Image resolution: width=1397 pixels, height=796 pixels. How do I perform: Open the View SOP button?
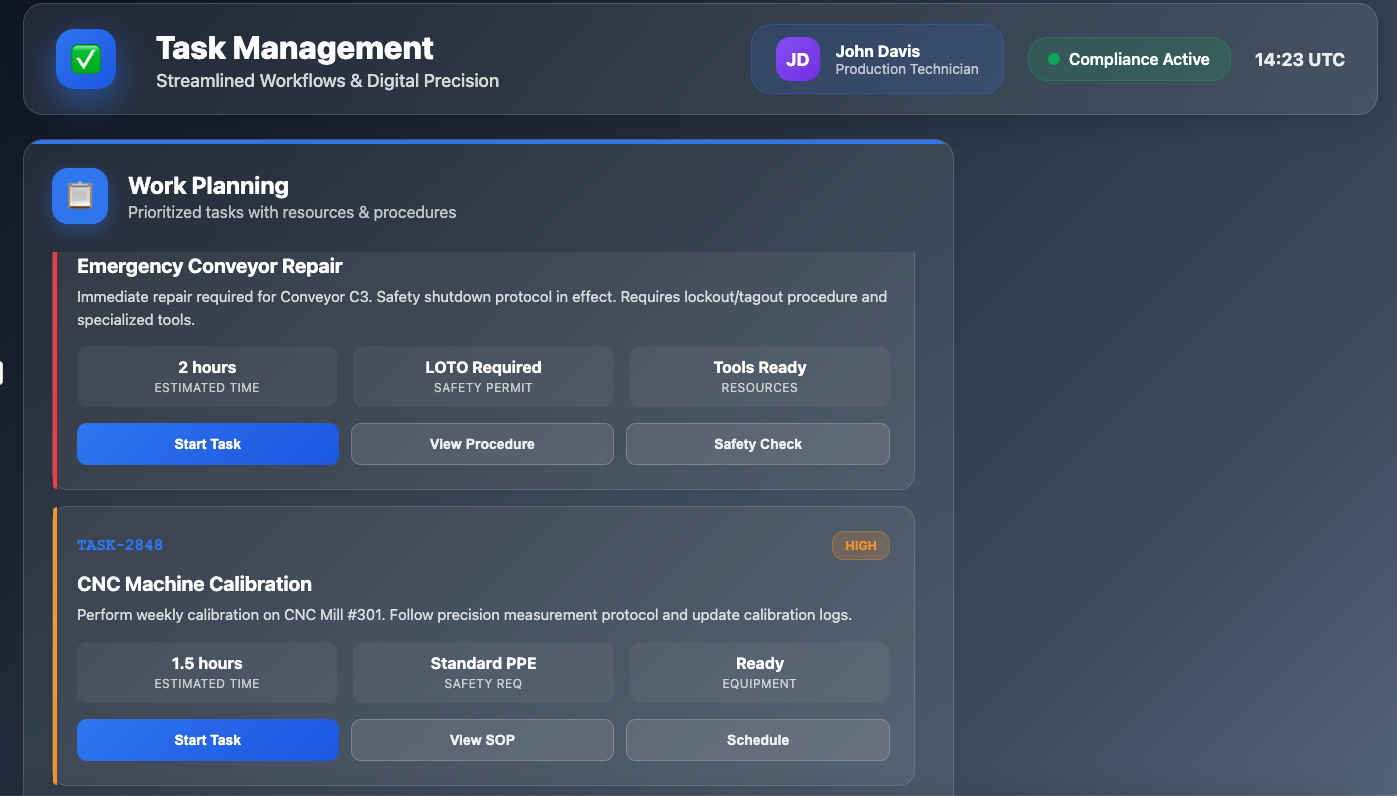[x=482, y=740]
